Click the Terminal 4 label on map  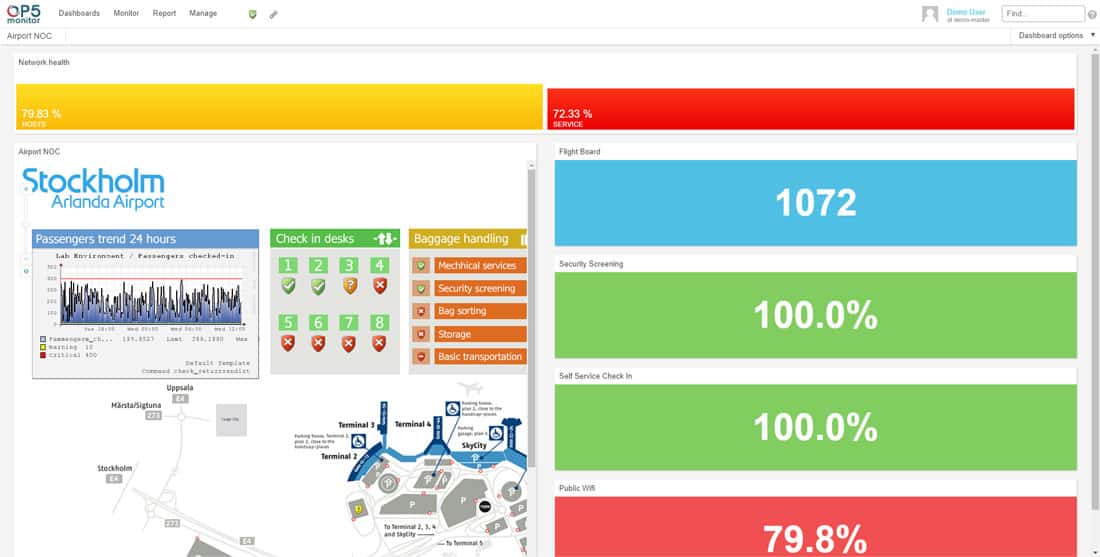[x=412, y=424]
